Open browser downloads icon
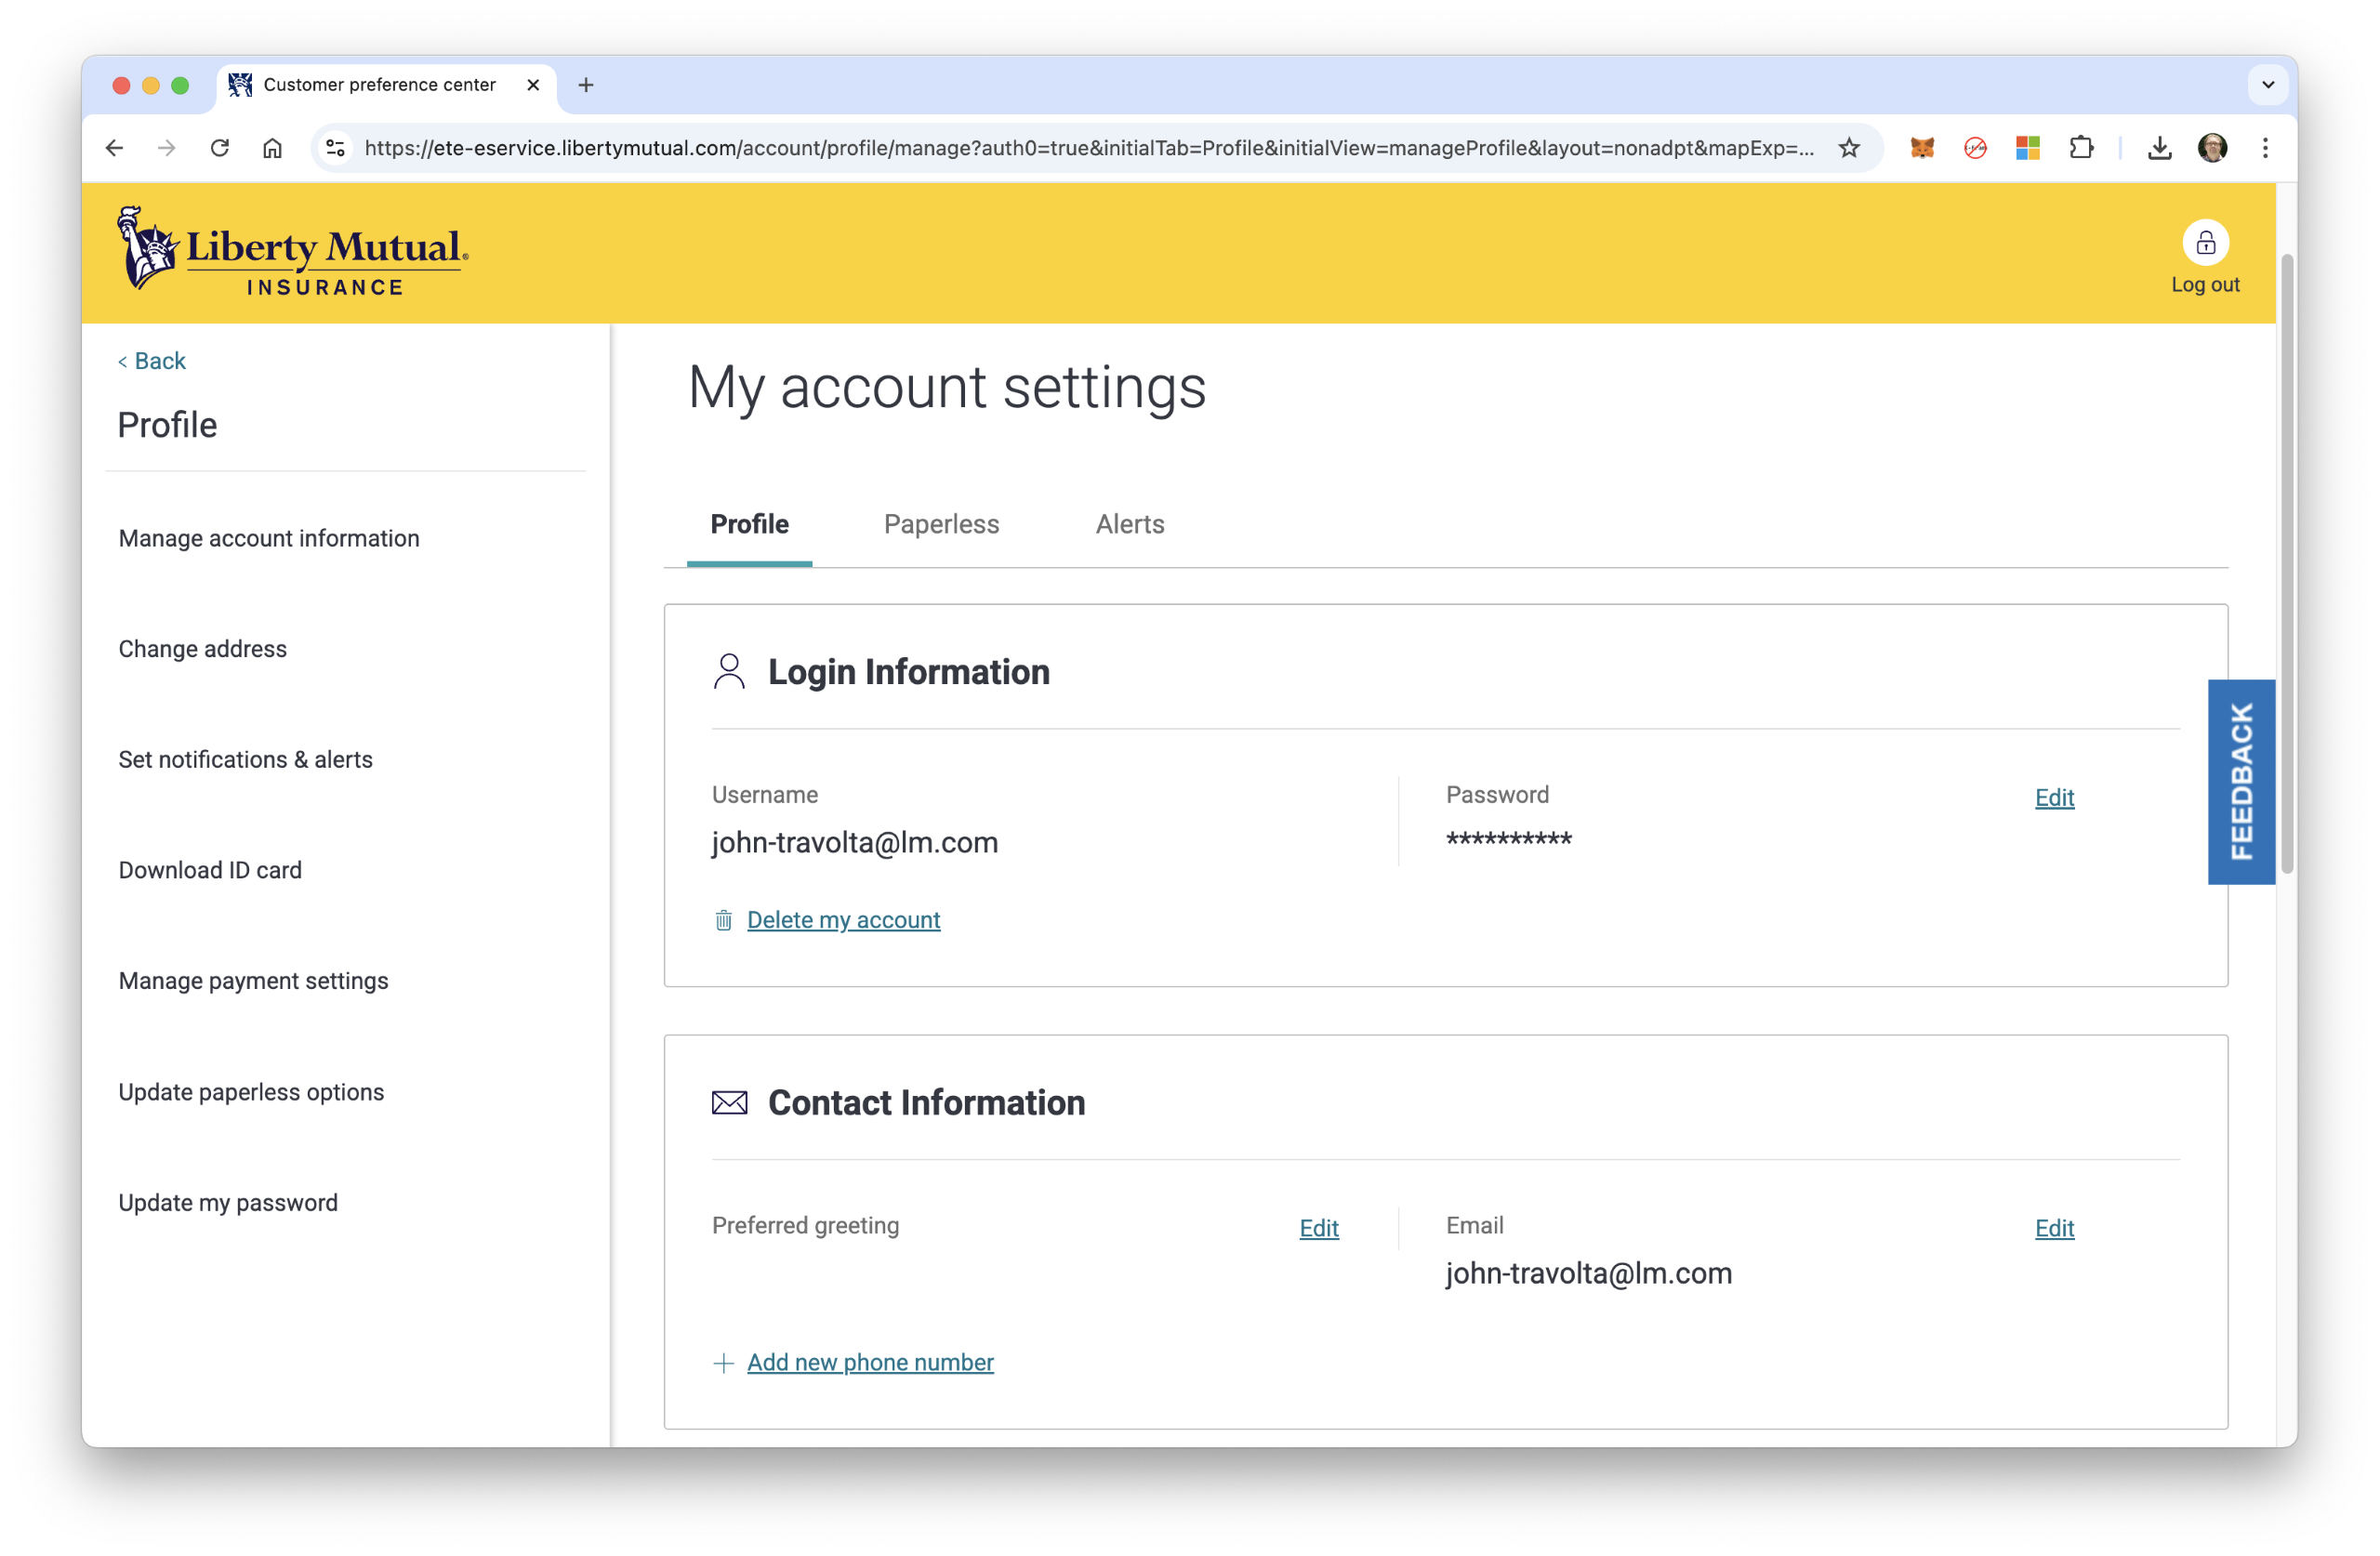Viewport: 2380px width, 1556px height. [2159, 148]
